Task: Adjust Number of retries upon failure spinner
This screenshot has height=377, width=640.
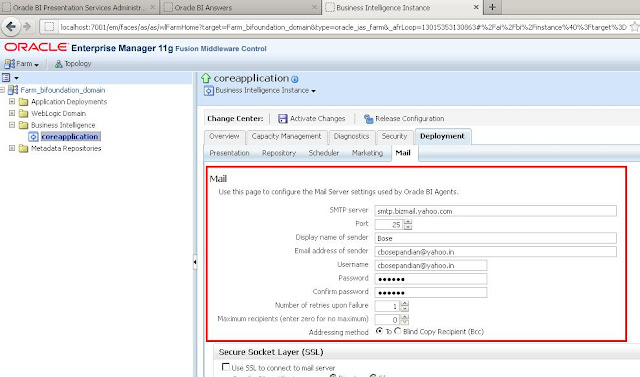Action: pyautogui.click(x=404, y=306)
